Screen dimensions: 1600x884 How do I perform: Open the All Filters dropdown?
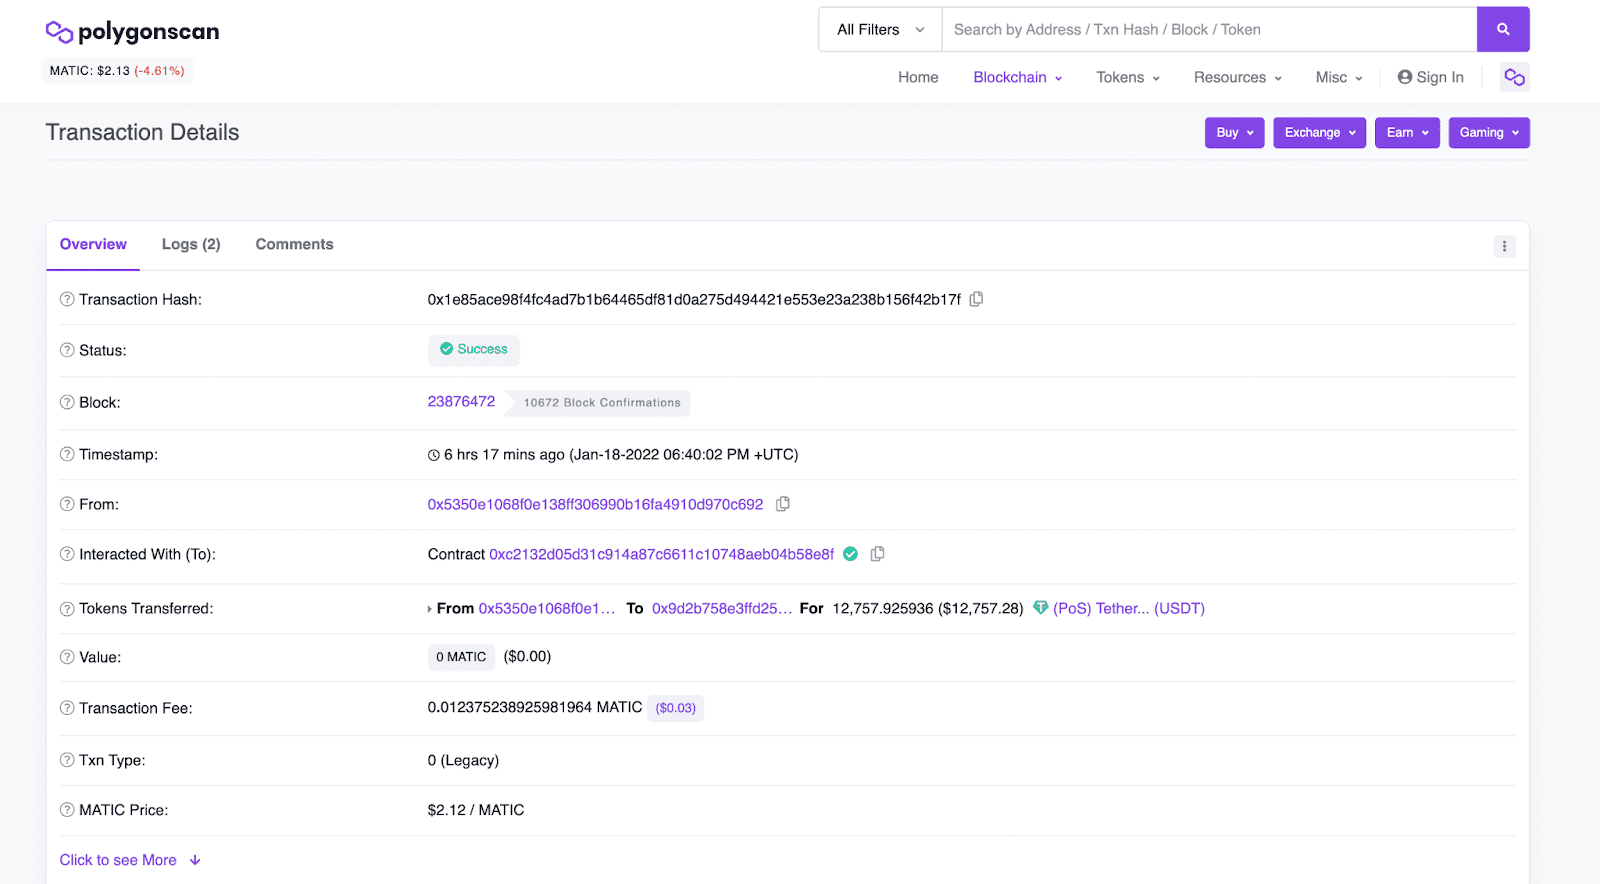(x=880, y=30)
